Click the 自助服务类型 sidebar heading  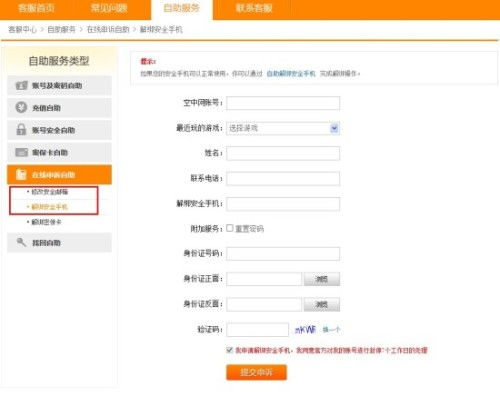(x=59, y=61)
